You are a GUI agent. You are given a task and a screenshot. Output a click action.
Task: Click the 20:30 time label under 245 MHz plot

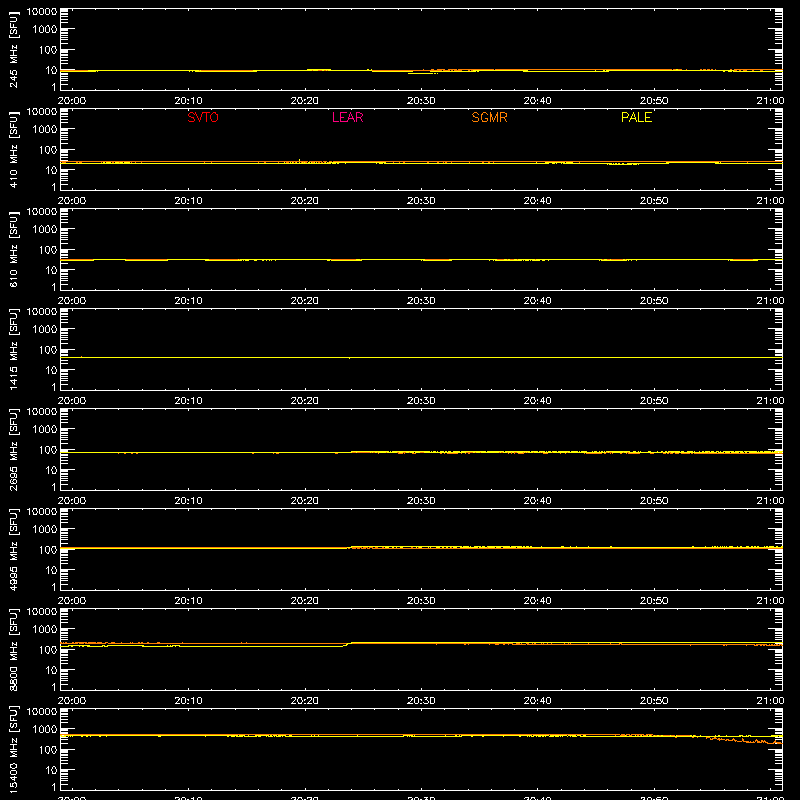point(421,101)
